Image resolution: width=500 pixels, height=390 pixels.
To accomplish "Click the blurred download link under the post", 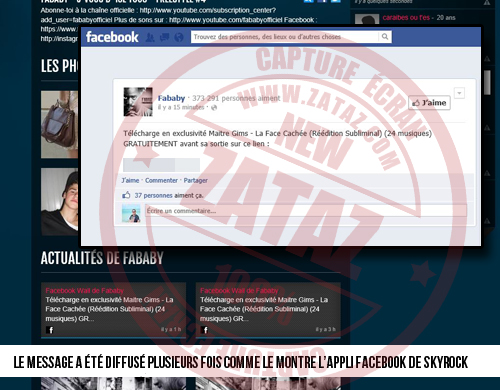I will [161, 165].
